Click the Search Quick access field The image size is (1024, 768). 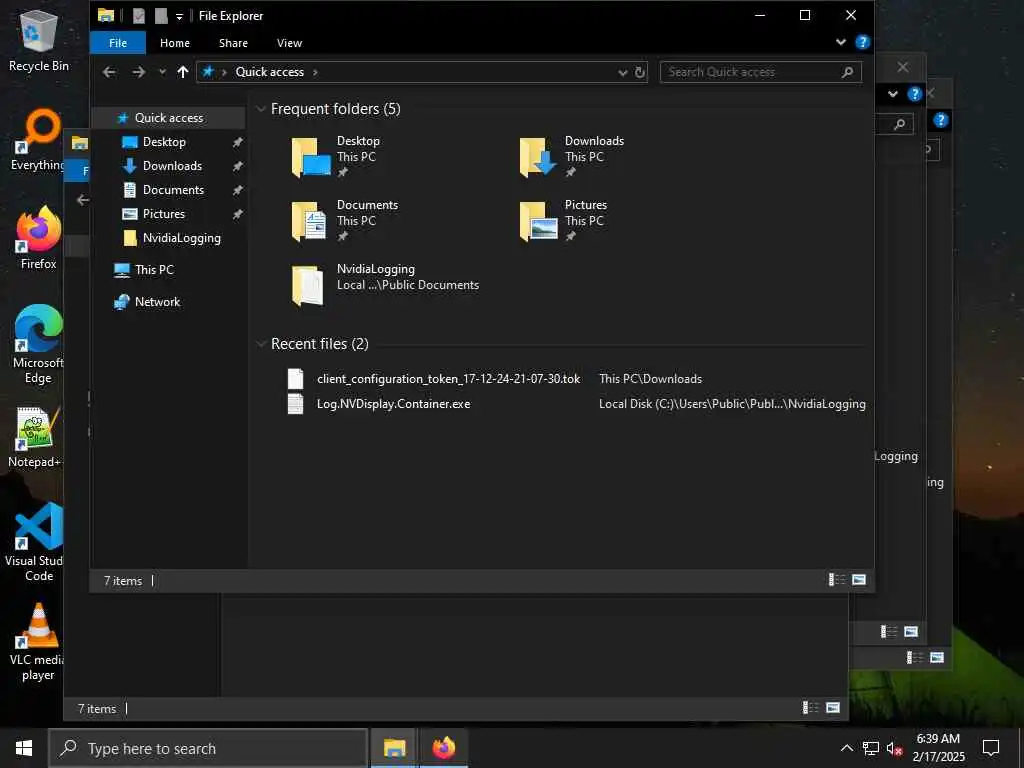coord(751,72)
